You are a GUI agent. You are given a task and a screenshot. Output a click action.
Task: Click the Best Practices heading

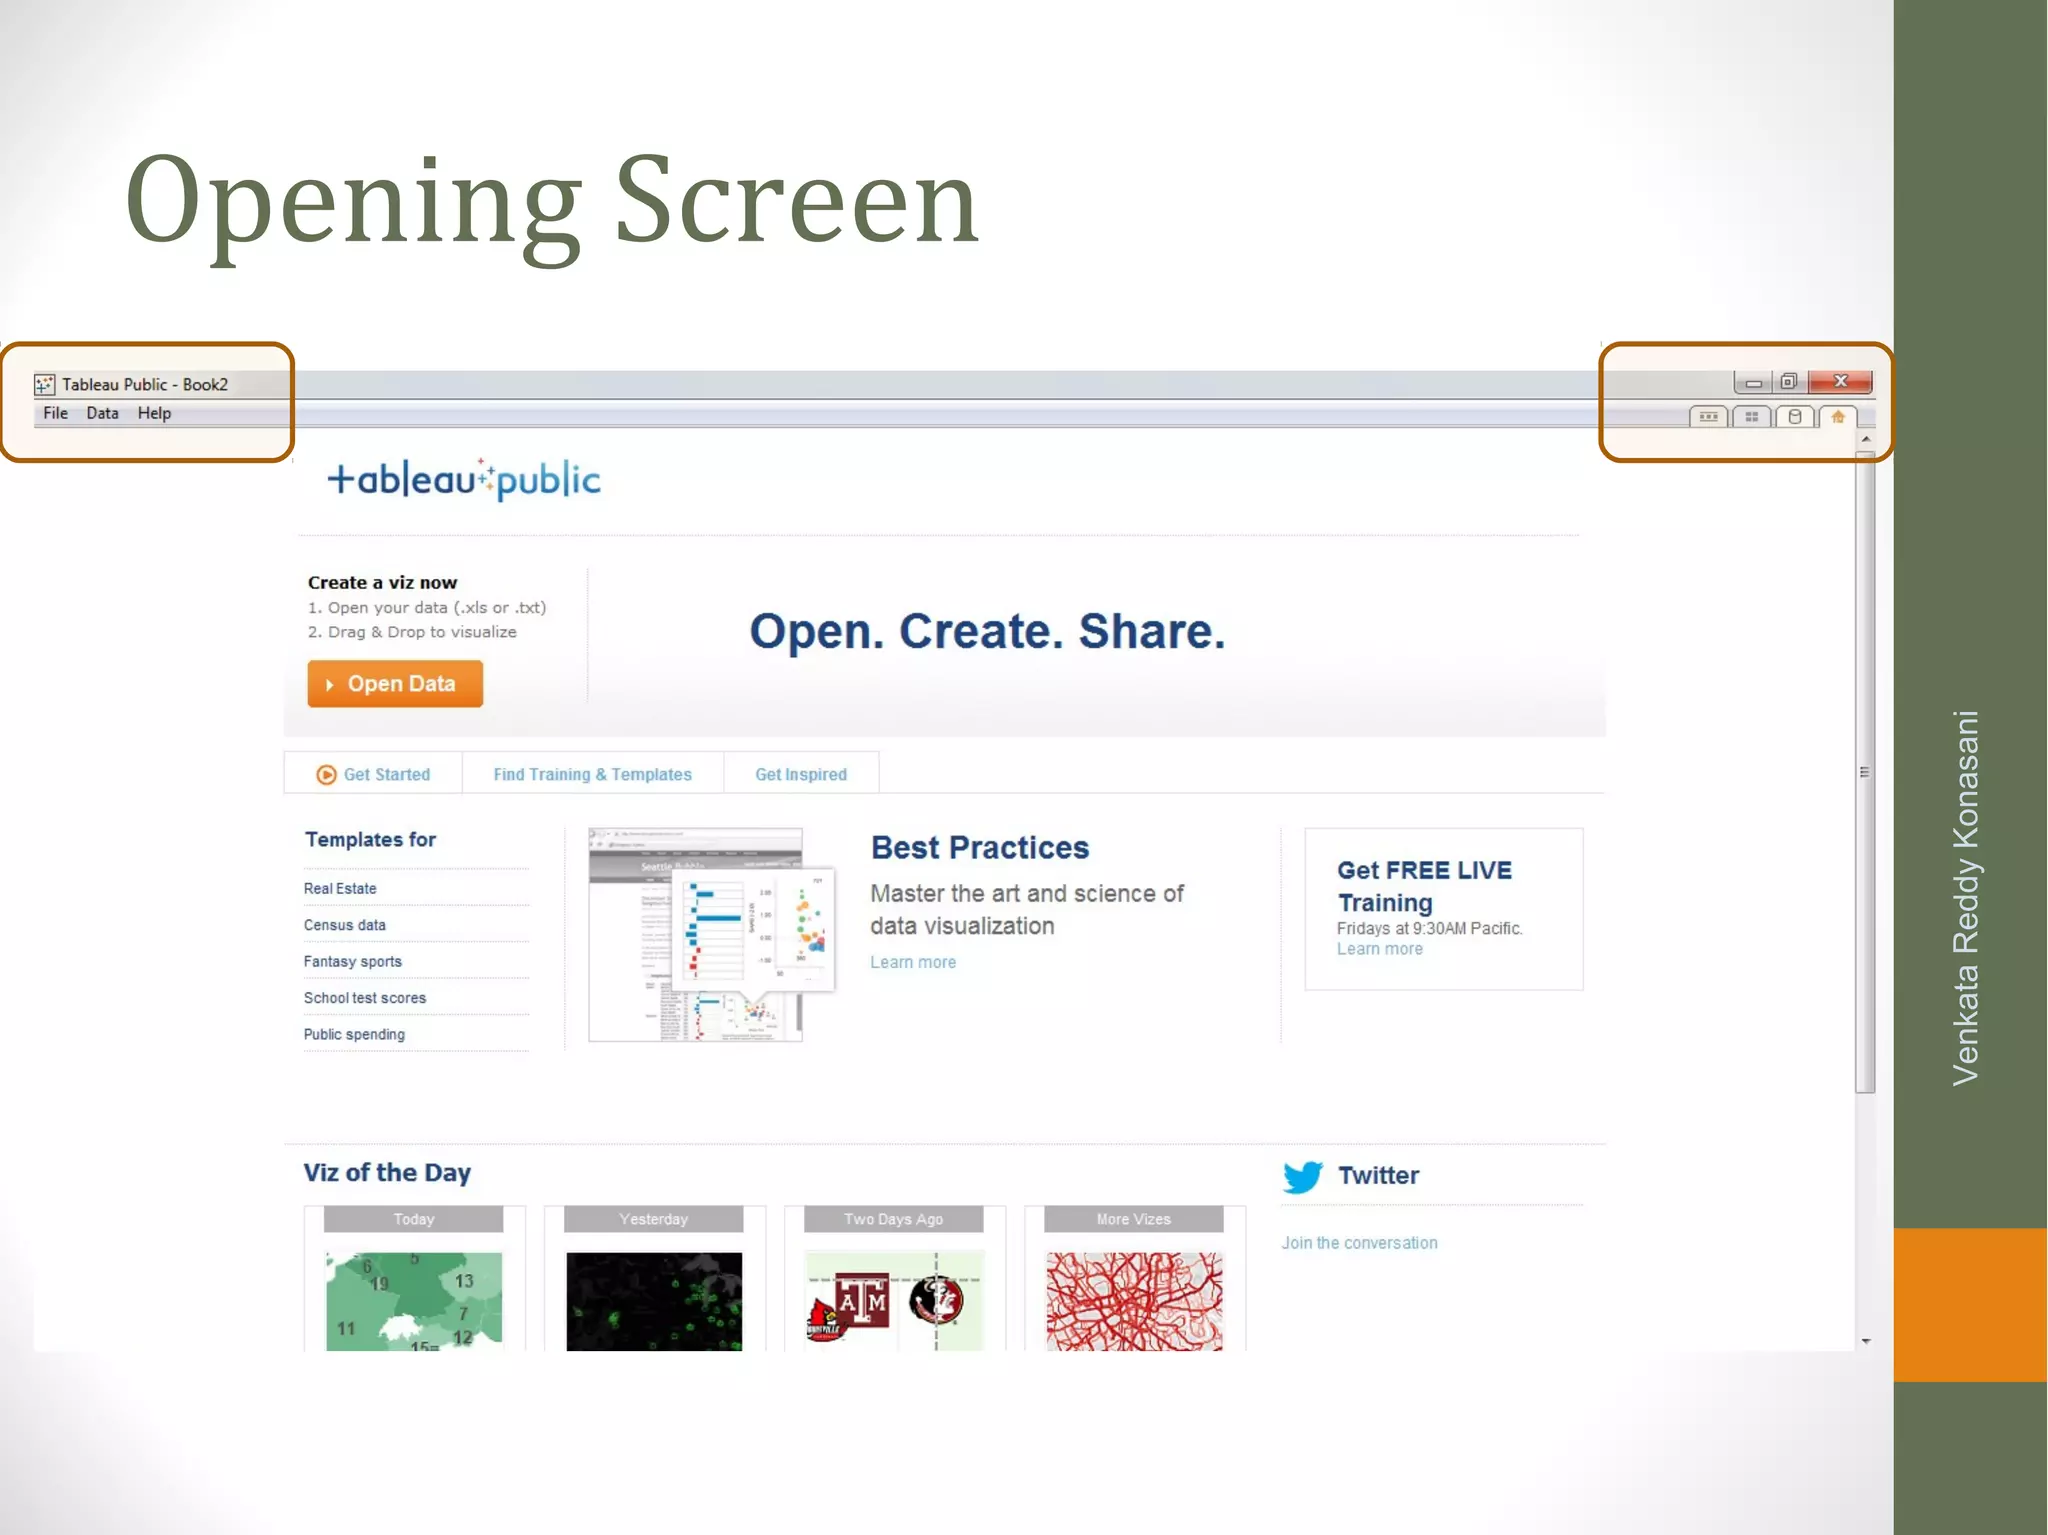980,848
